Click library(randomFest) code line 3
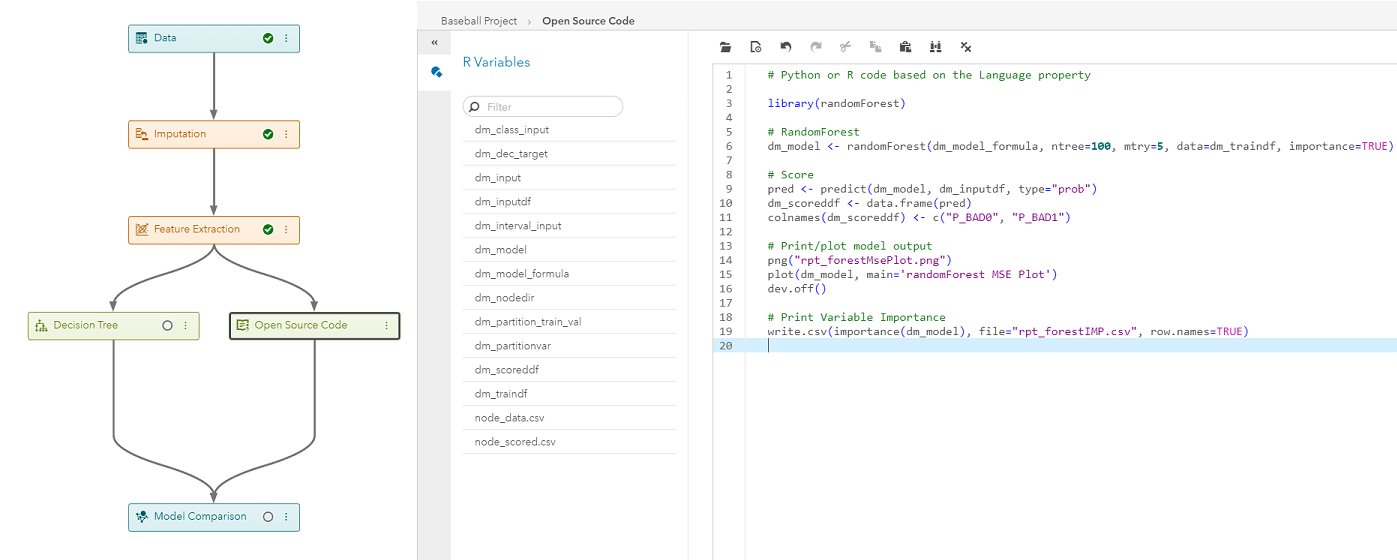Viewport: 1397px width, 560px height. (836, 103)
